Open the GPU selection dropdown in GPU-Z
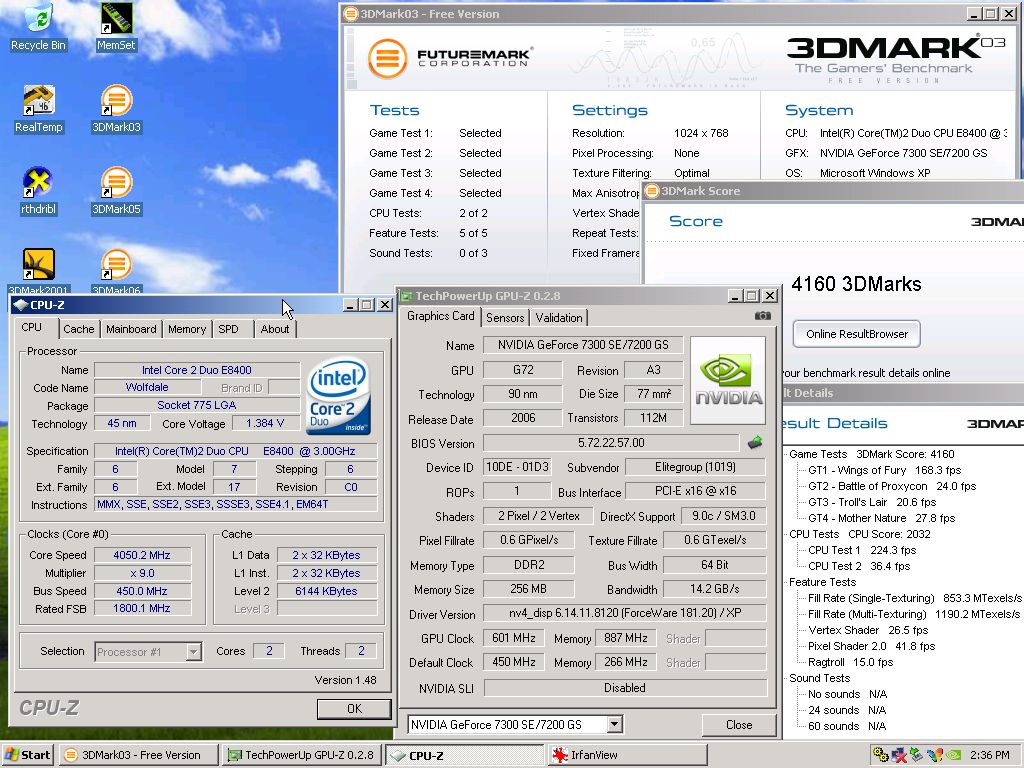1024x768 pixels. tap(614, 724)
